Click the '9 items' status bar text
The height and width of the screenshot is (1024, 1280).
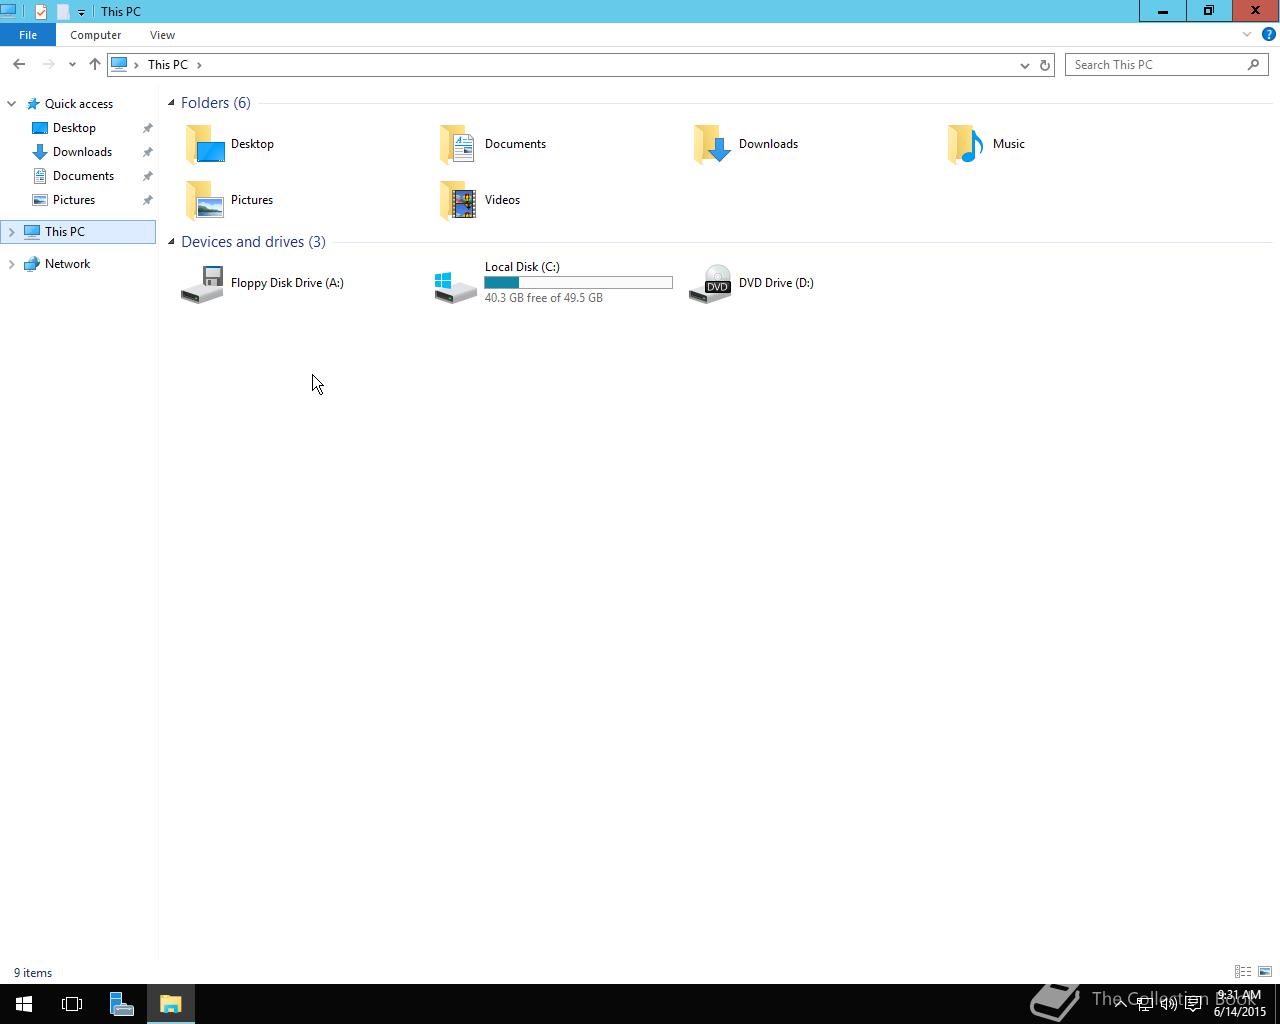[33, 973]
